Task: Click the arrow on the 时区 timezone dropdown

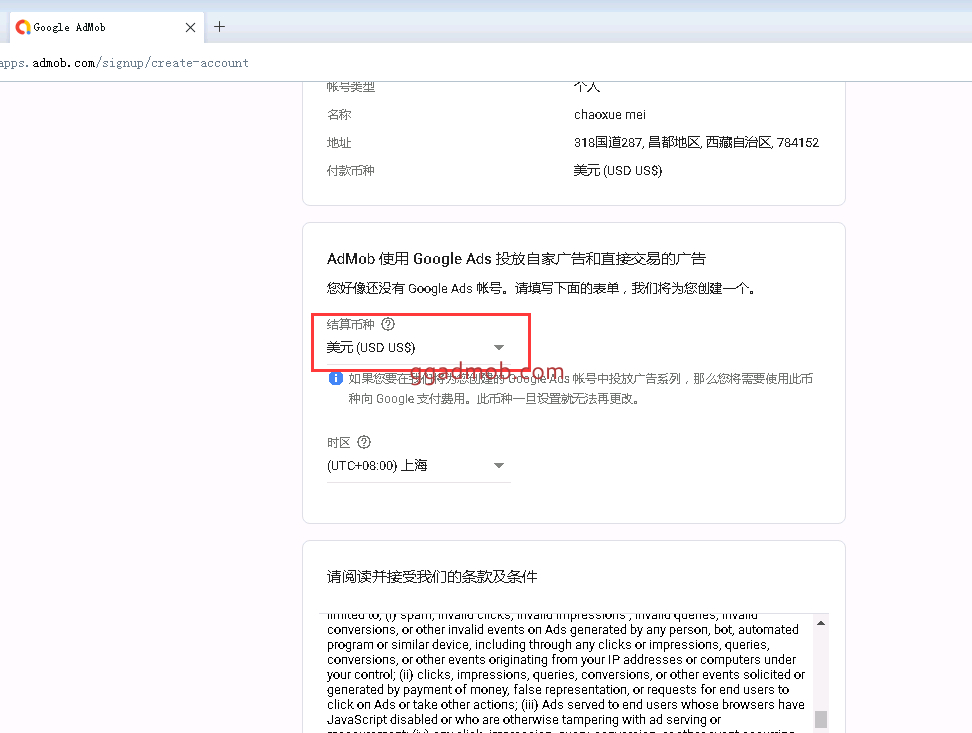Action: pos(499,466)
